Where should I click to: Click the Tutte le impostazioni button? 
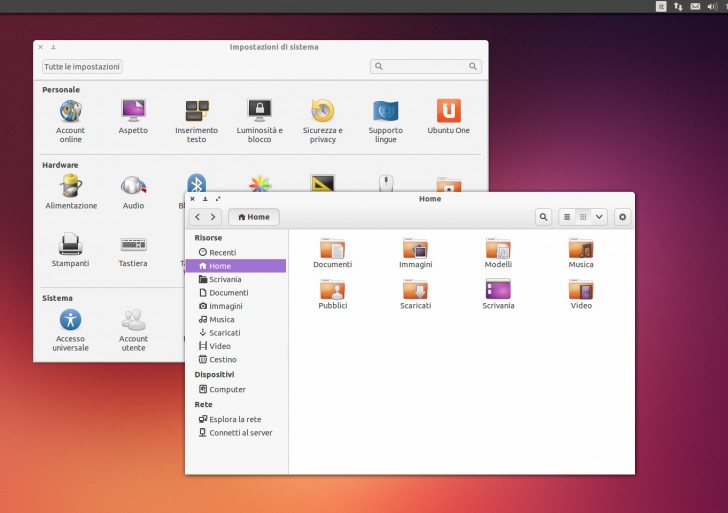(x=82, y=67)
